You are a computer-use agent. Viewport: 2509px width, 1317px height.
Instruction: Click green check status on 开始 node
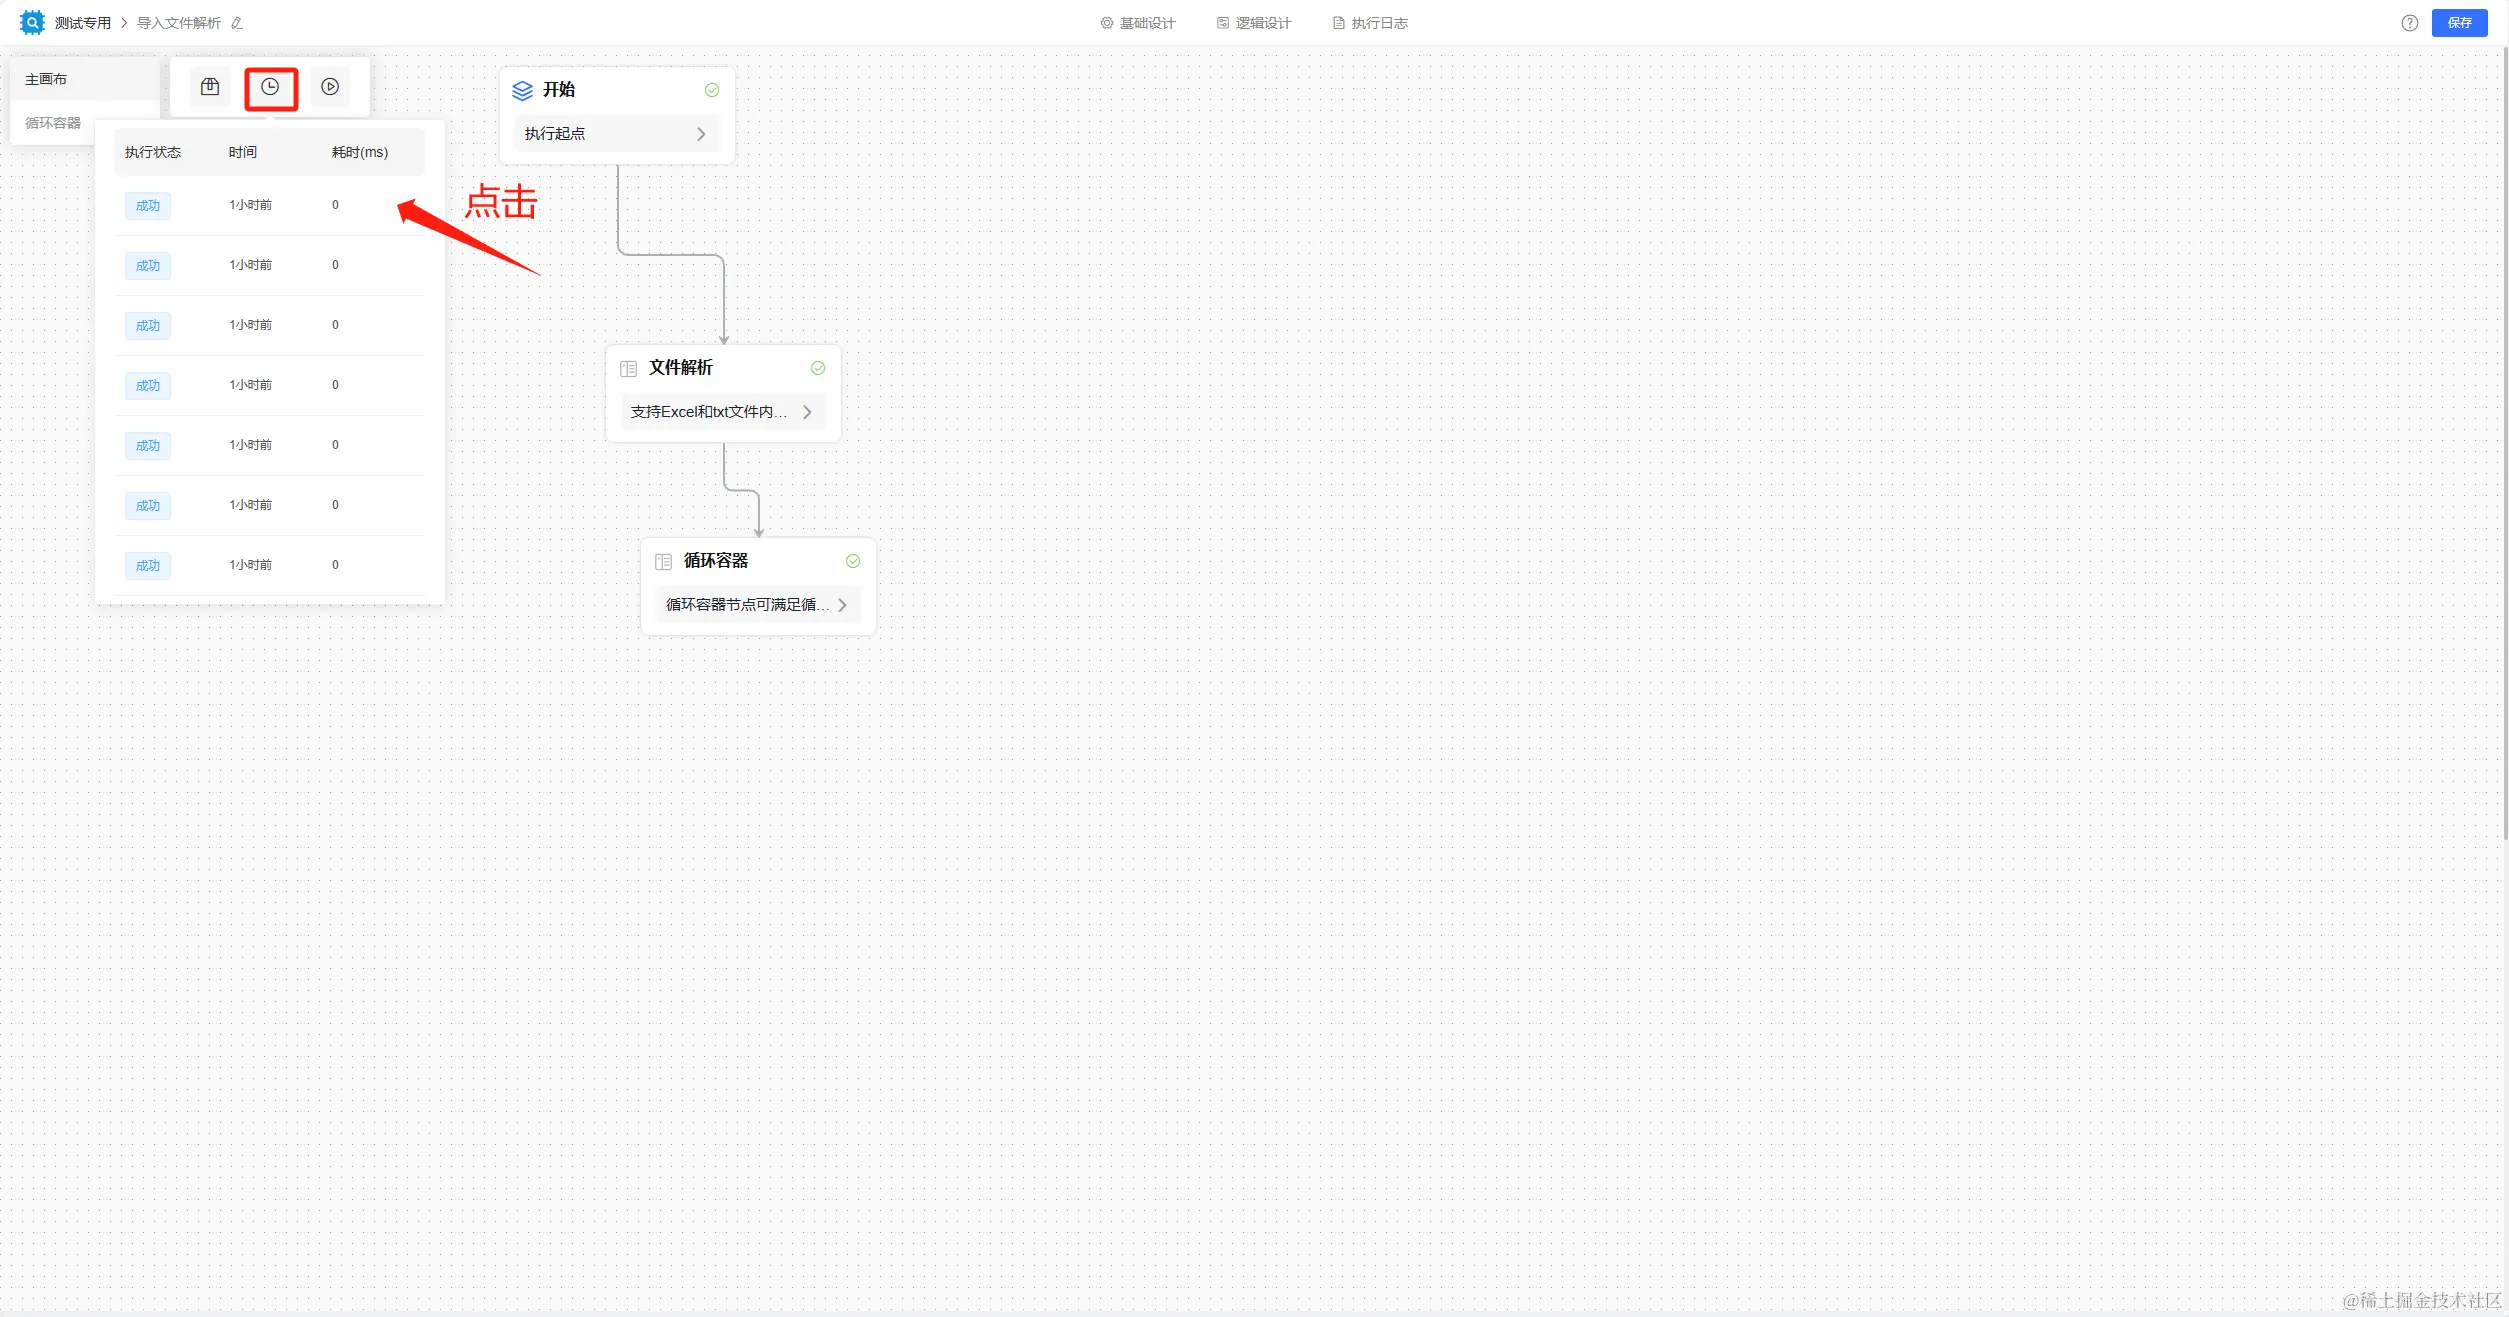coord(712,90)
